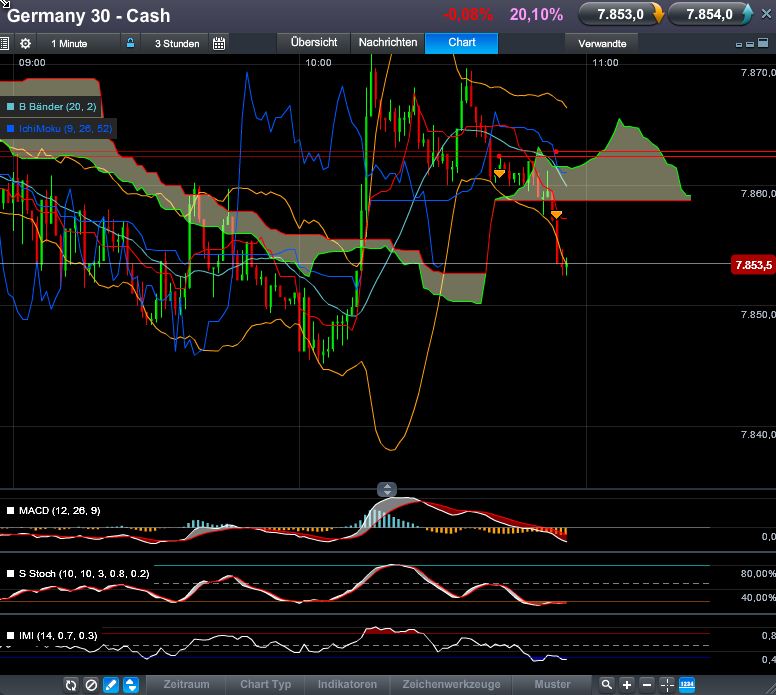Activate the crosshair cursor icon
Screen dimensions: 776x695
667,685
